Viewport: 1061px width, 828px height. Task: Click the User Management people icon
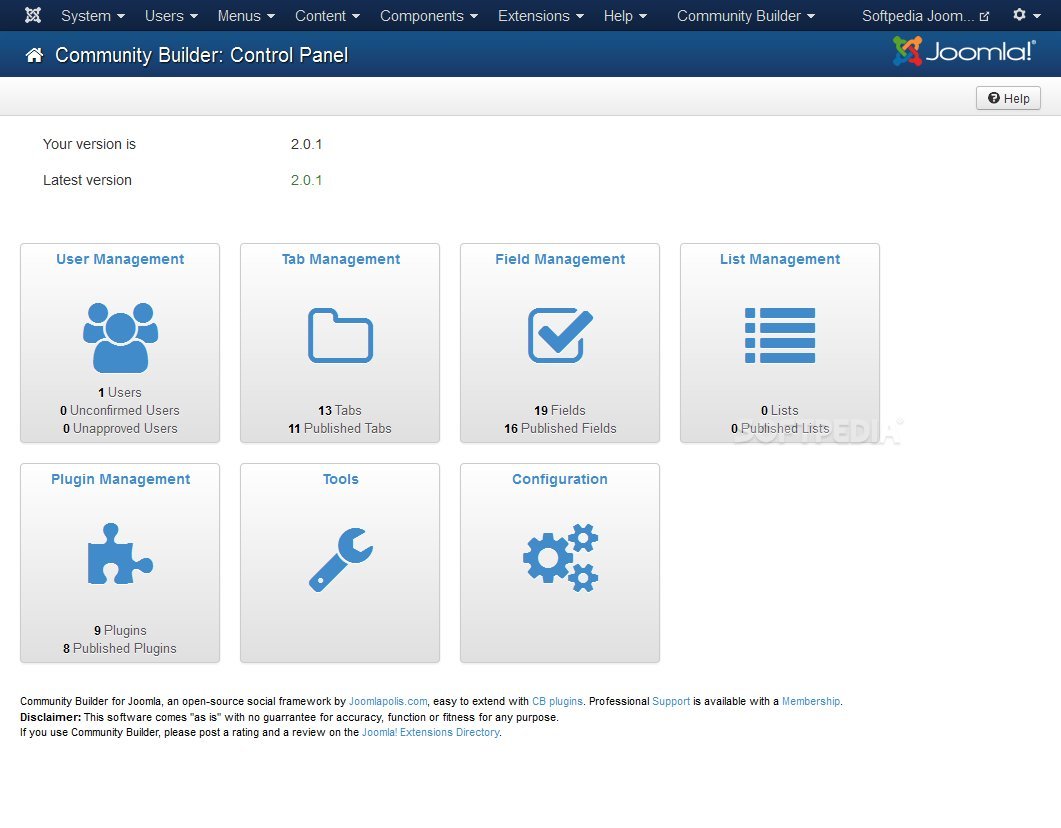[x=120, y=338]
